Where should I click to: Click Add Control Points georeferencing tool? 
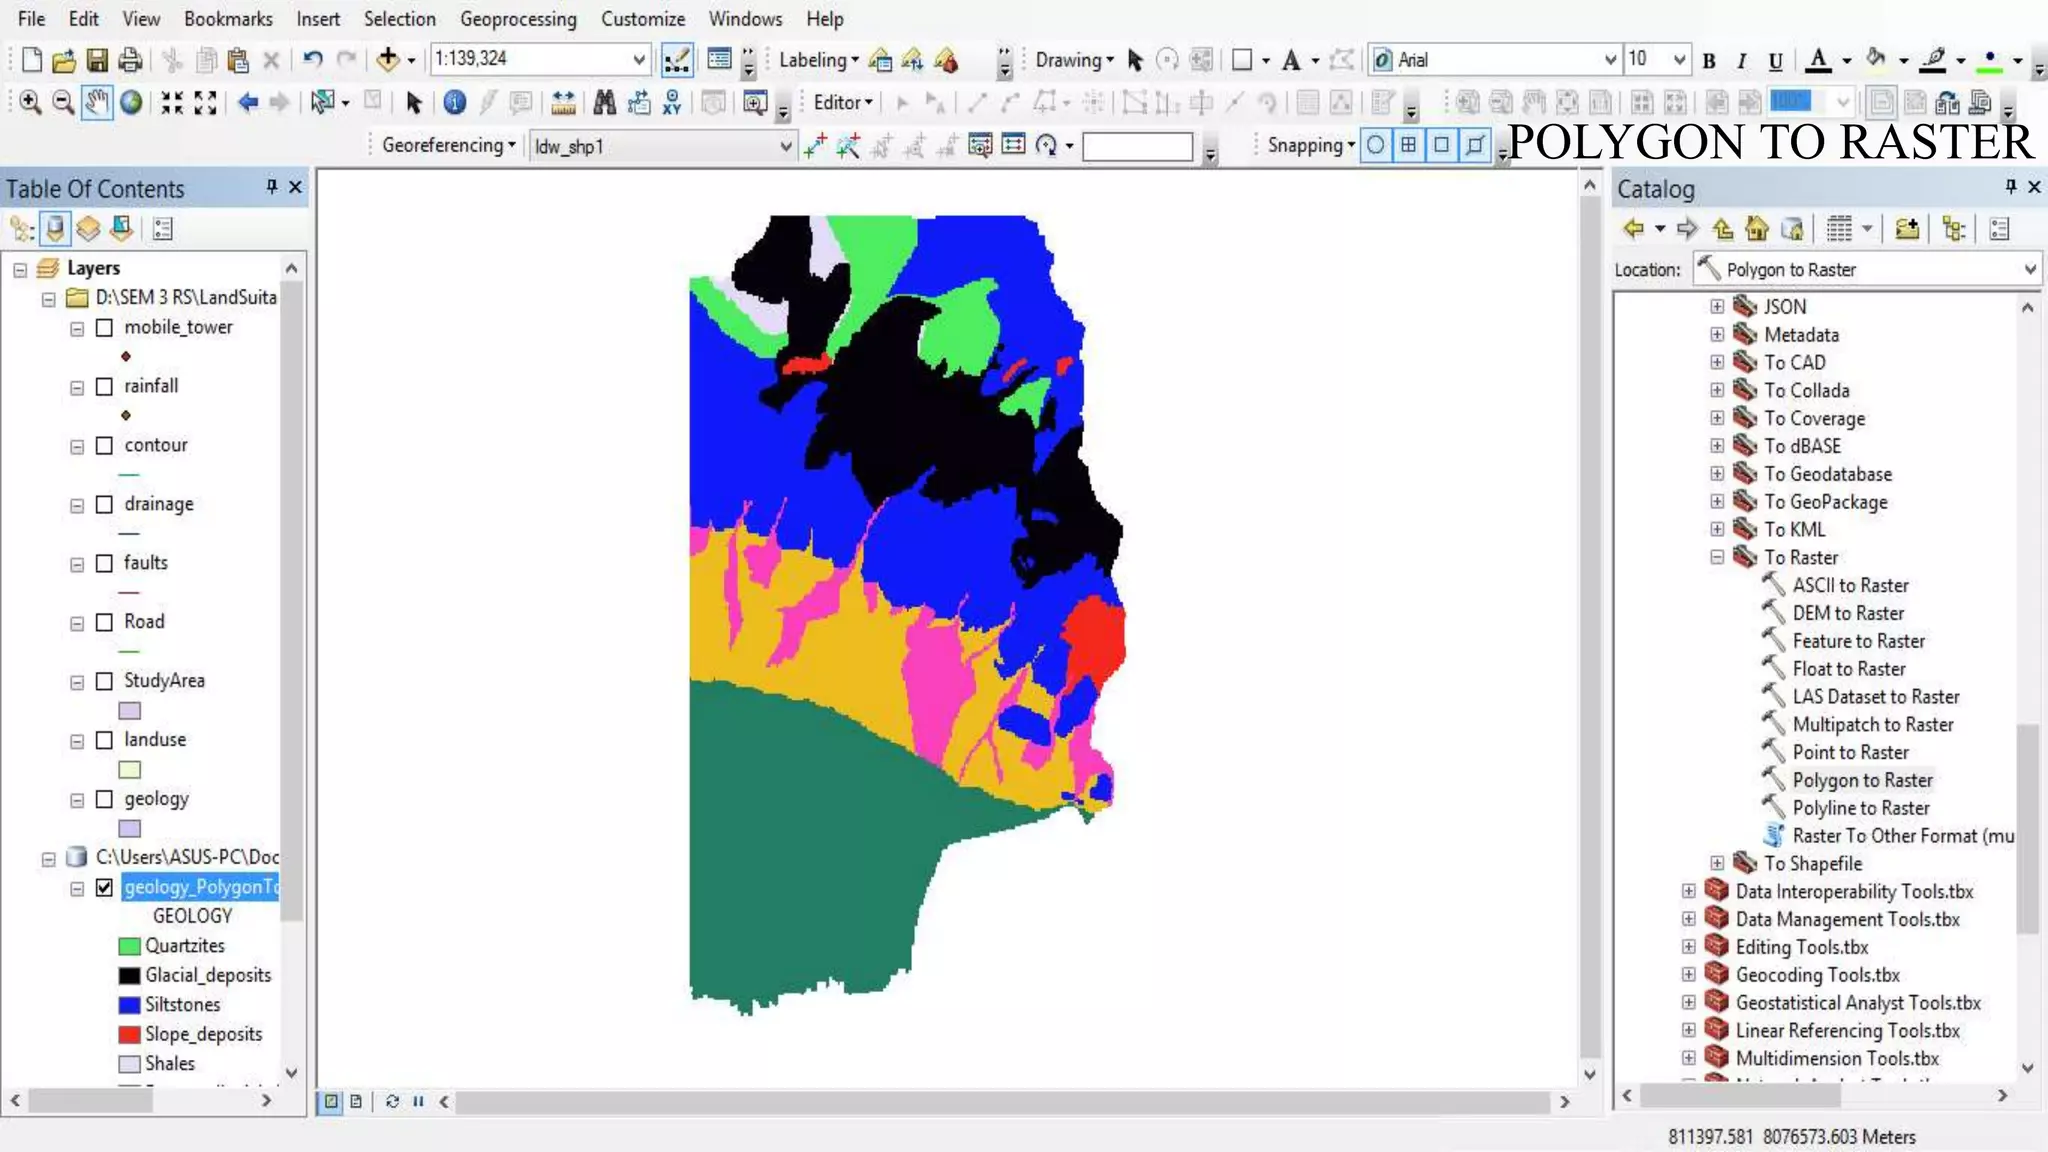[x=815, y=146]
